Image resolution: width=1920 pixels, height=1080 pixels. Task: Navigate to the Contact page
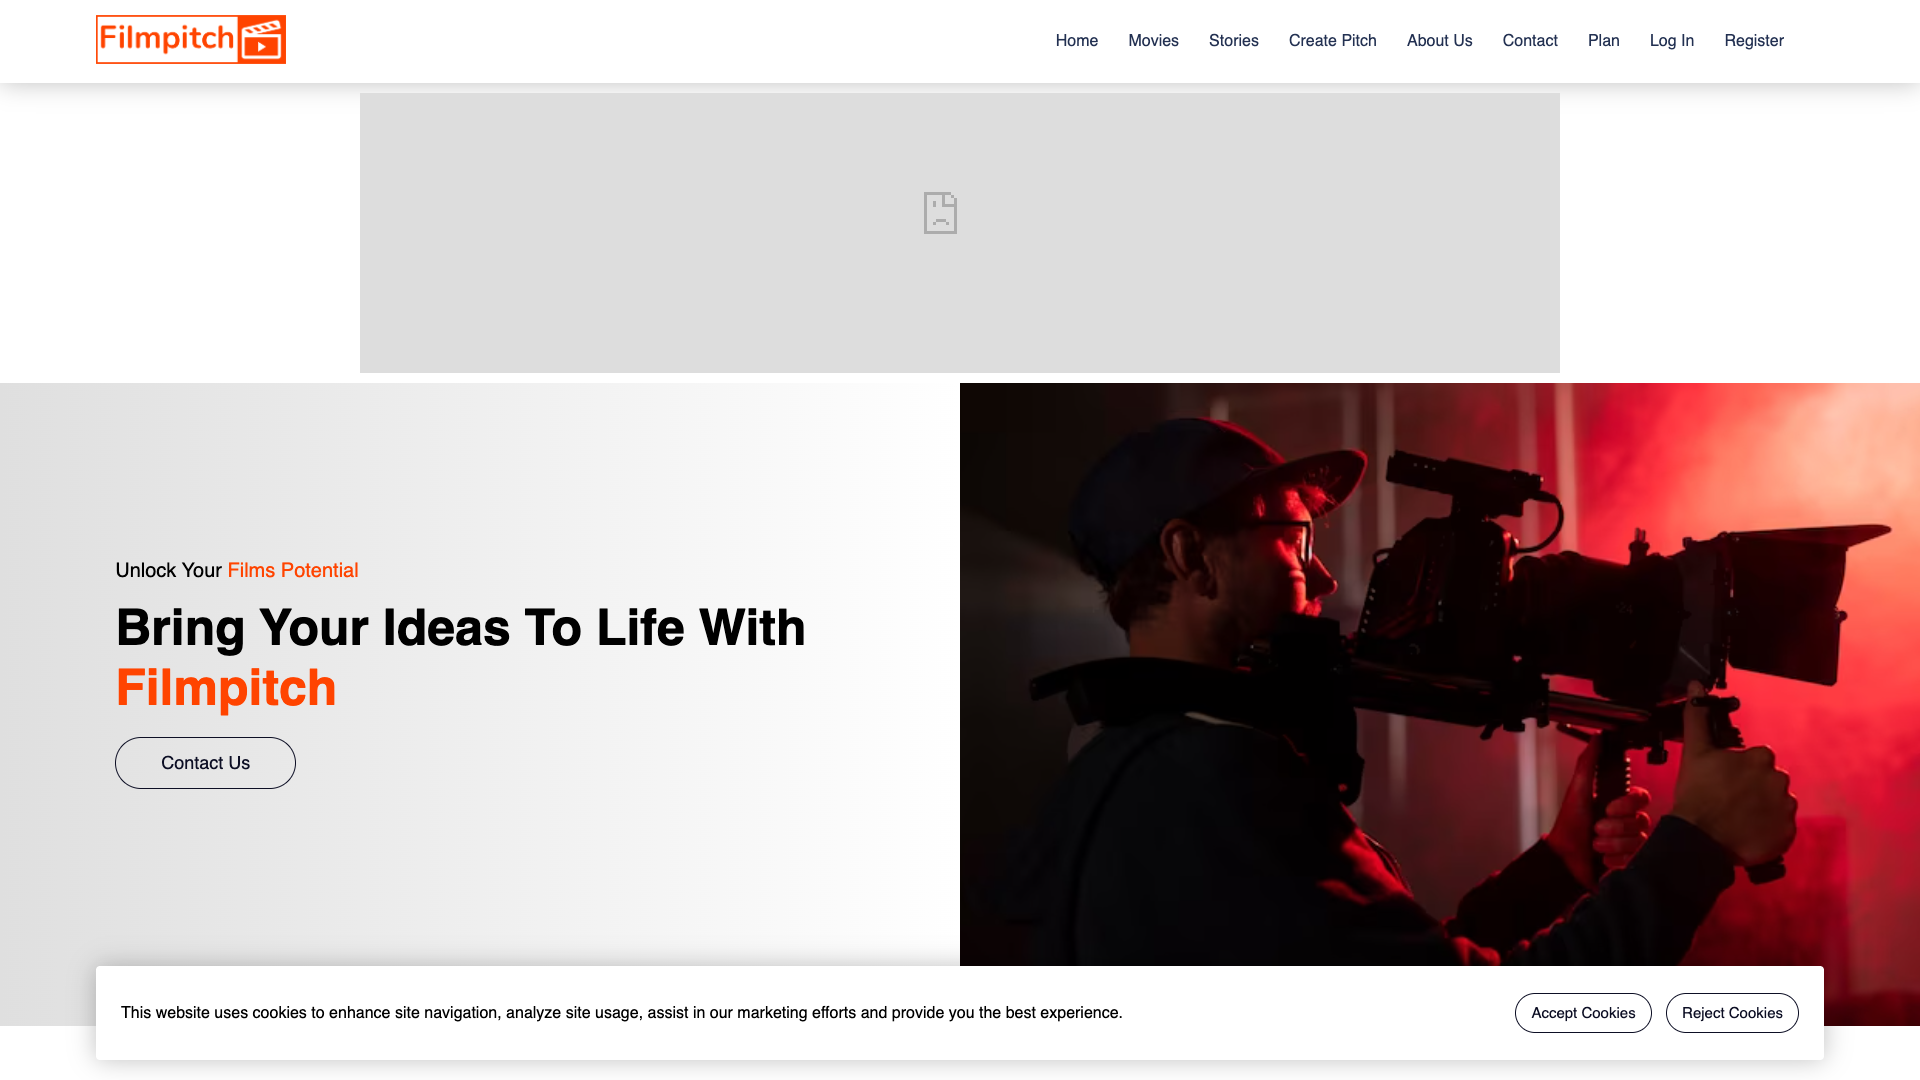[x=1530, y=41]
